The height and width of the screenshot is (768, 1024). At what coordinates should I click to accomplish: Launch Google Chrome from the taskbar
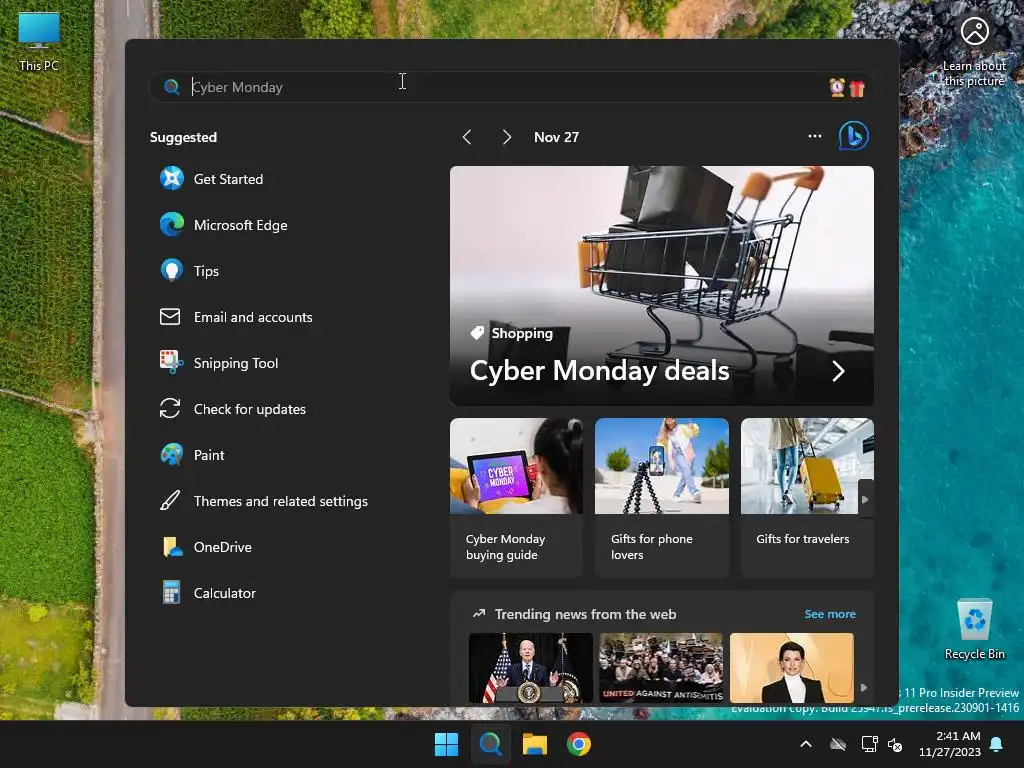coord(579,744)
